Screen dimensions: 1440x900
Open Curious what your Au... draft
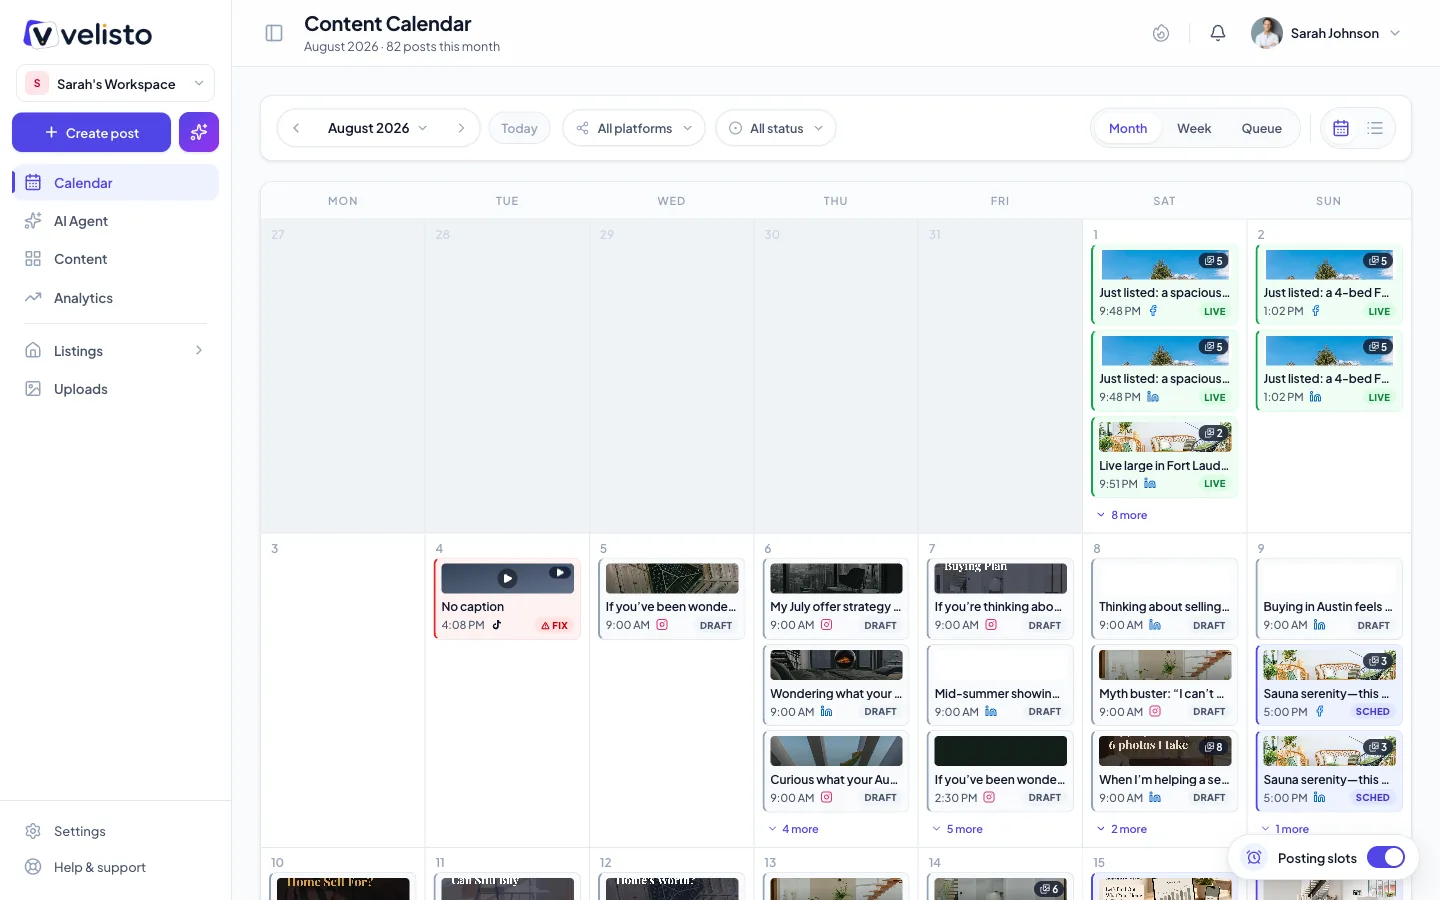[836, 771]
